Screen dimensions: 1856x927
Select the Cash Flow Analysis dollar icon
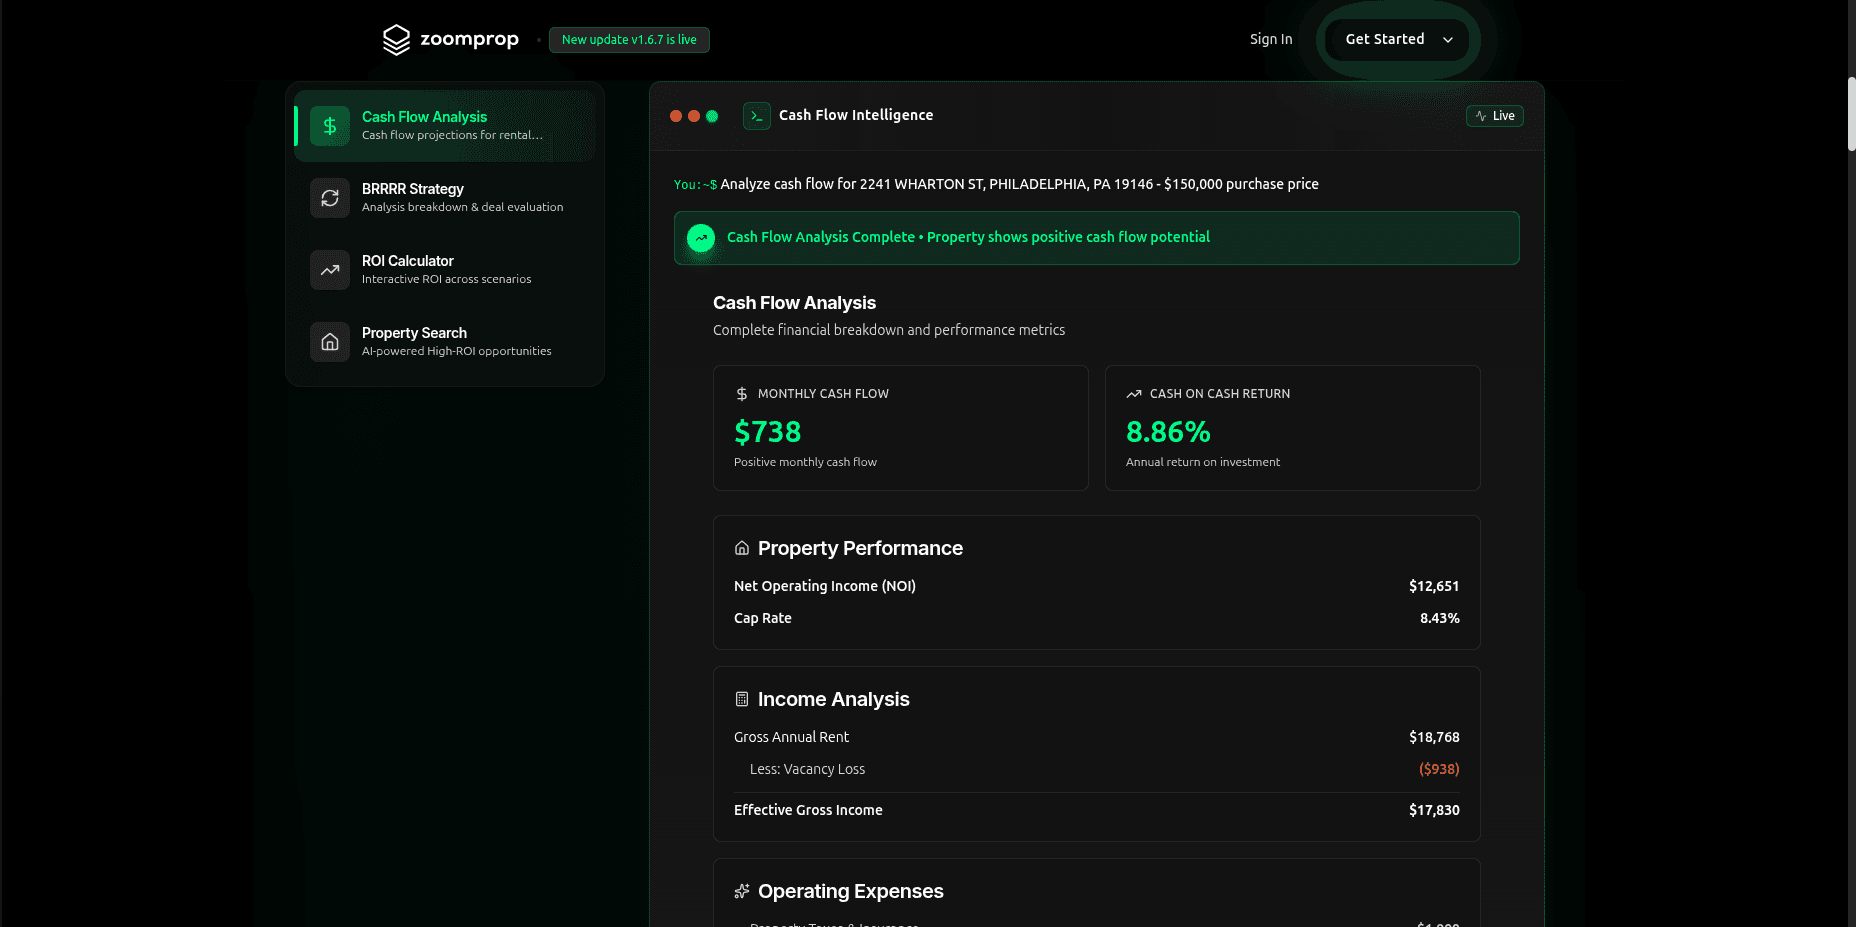coord(330,126)
